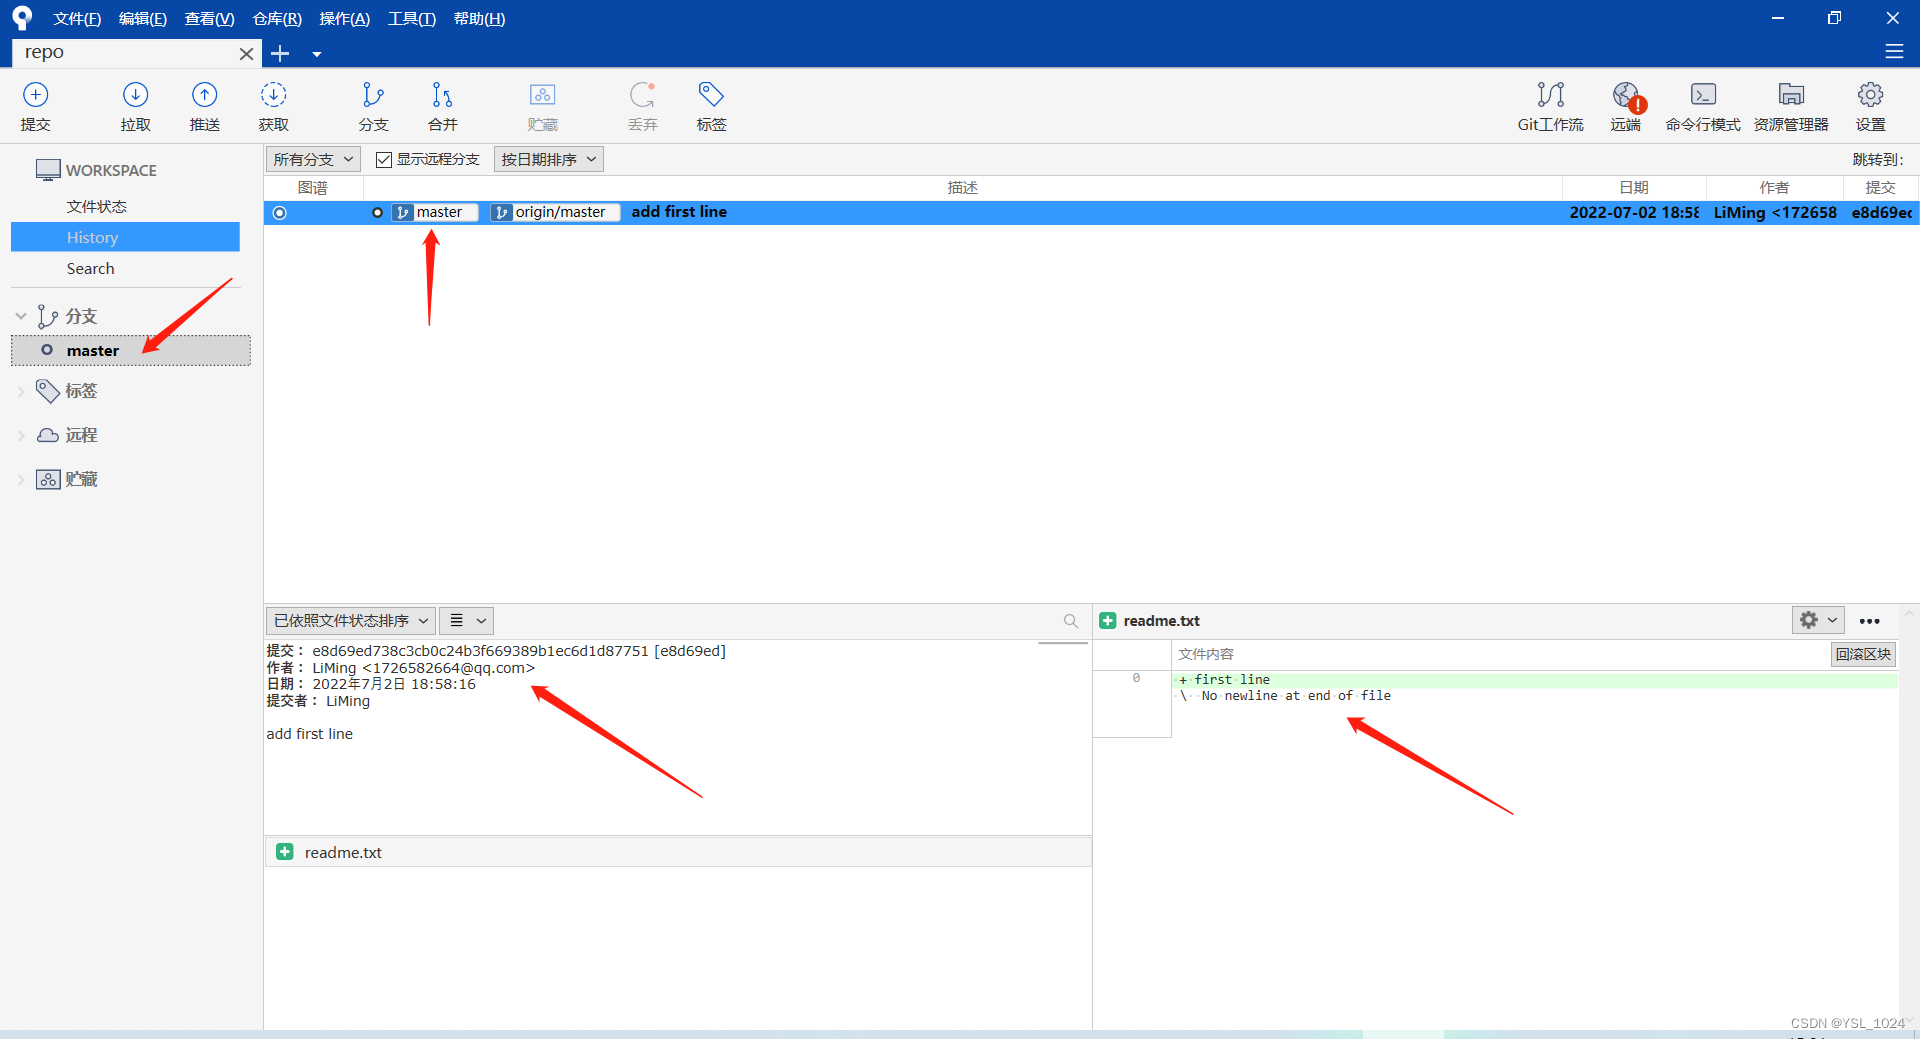Screen dimensions: 1920x1039
Task: Click the commit date cell 2022-07-02
Action: pos(1634,212)
